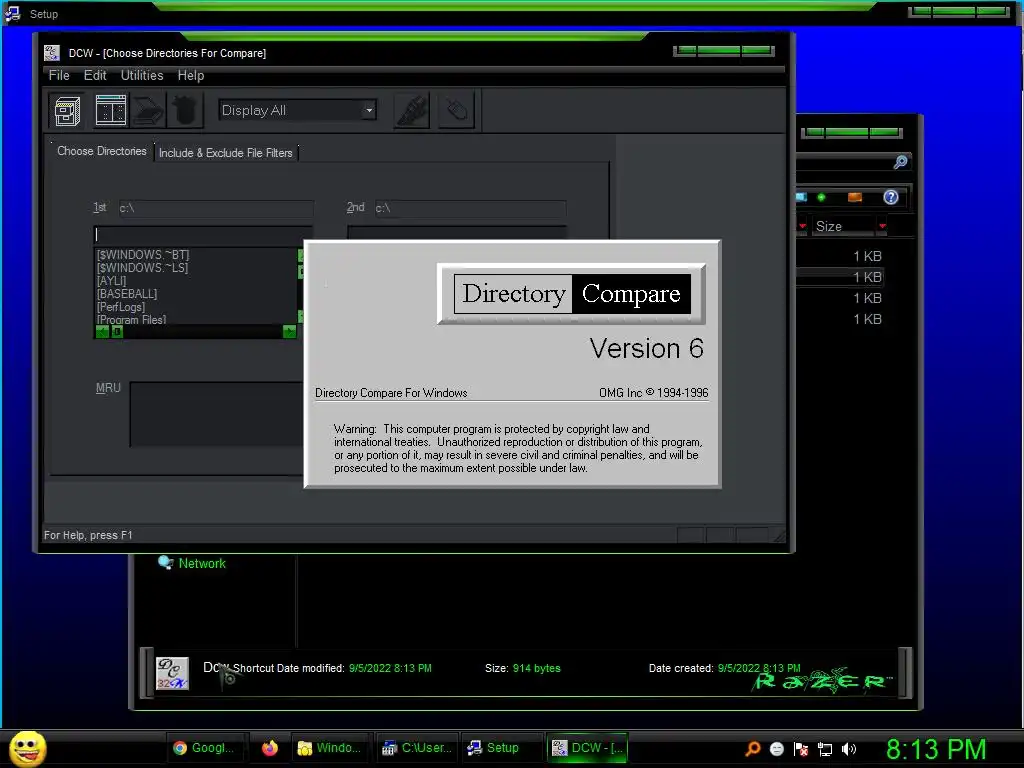Screen dimensions: 1024x768
Task: Click the directory list right scroll arrow
Action: (289, 332)
